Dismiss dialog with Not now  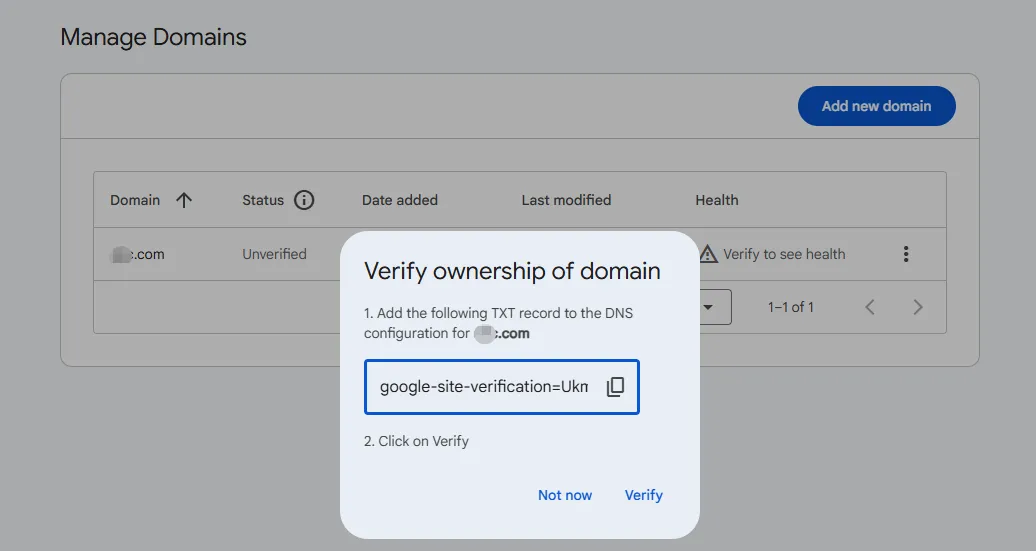pyautogui.click(x=565, y=495)
